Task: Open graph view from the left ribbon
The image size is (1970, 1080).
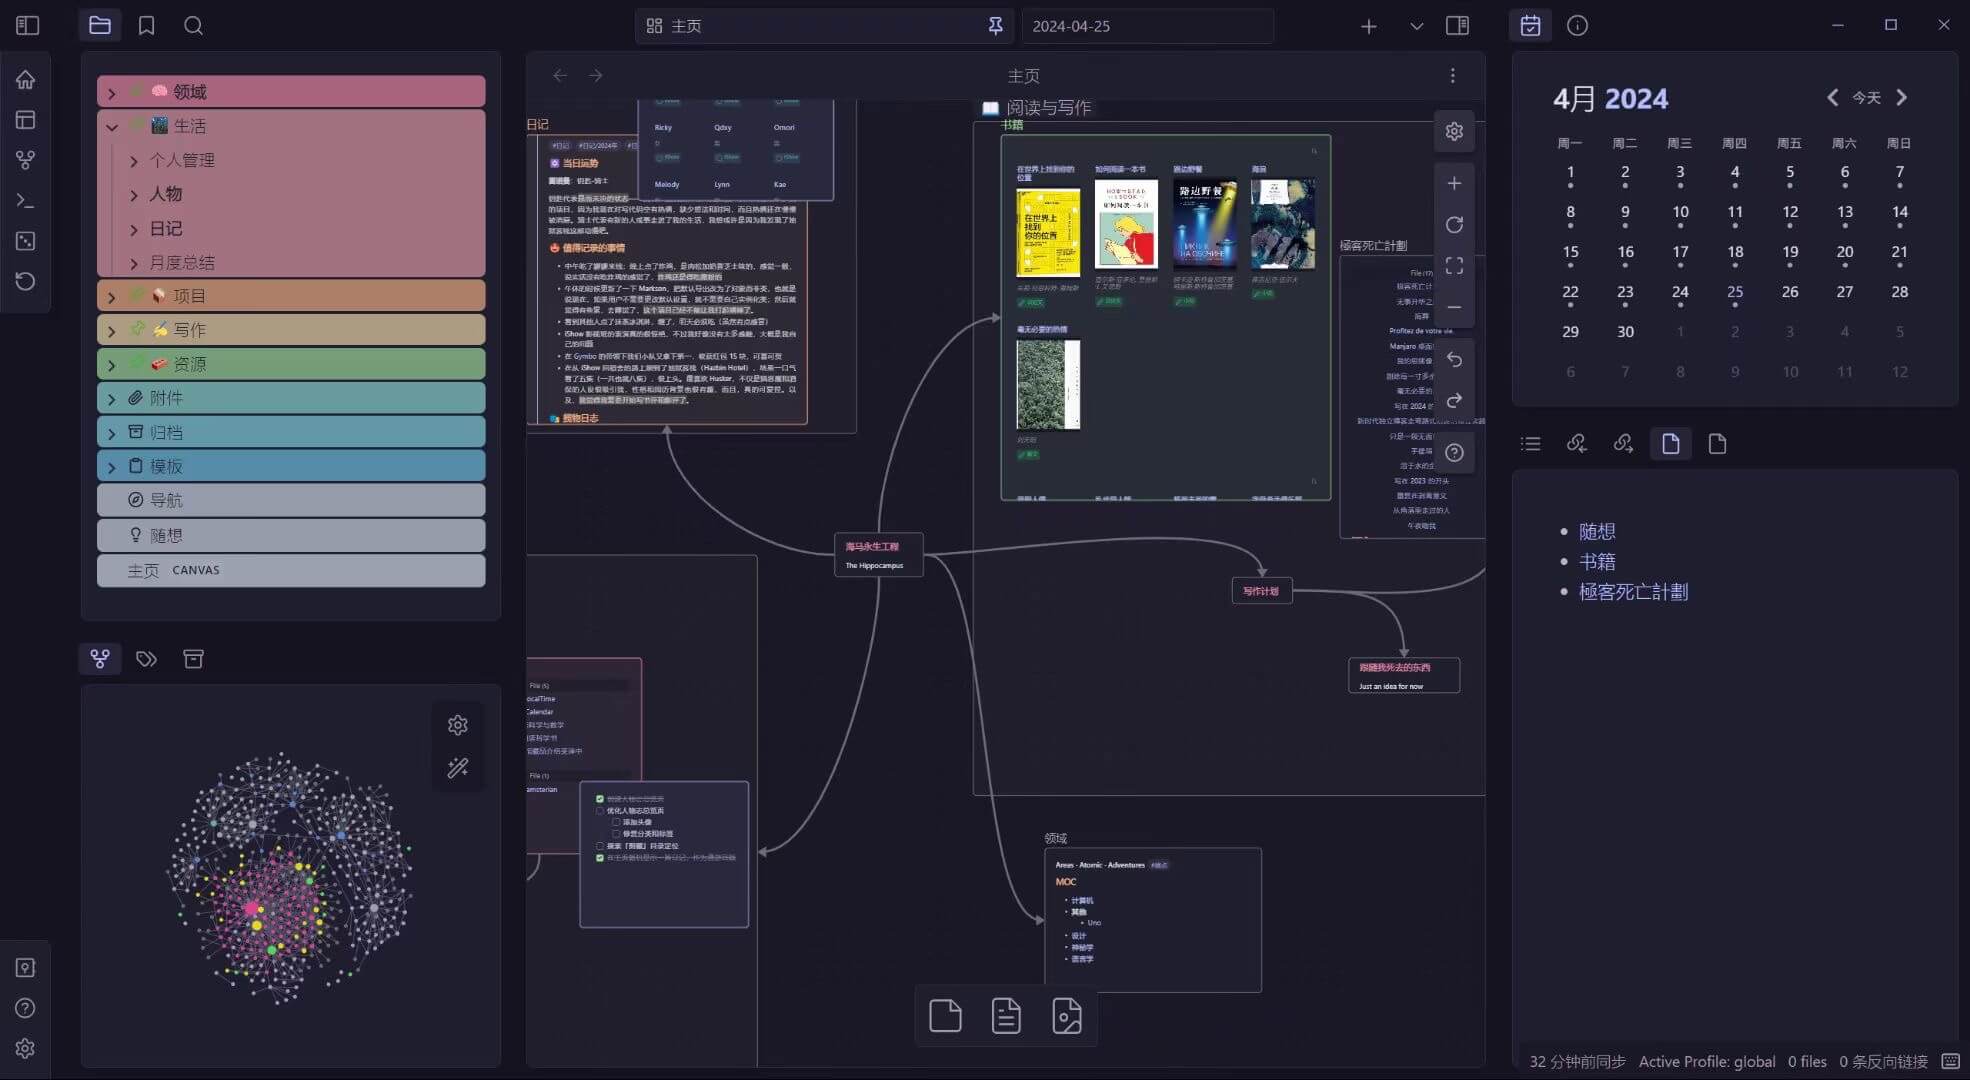Action: tap(26, 160)
